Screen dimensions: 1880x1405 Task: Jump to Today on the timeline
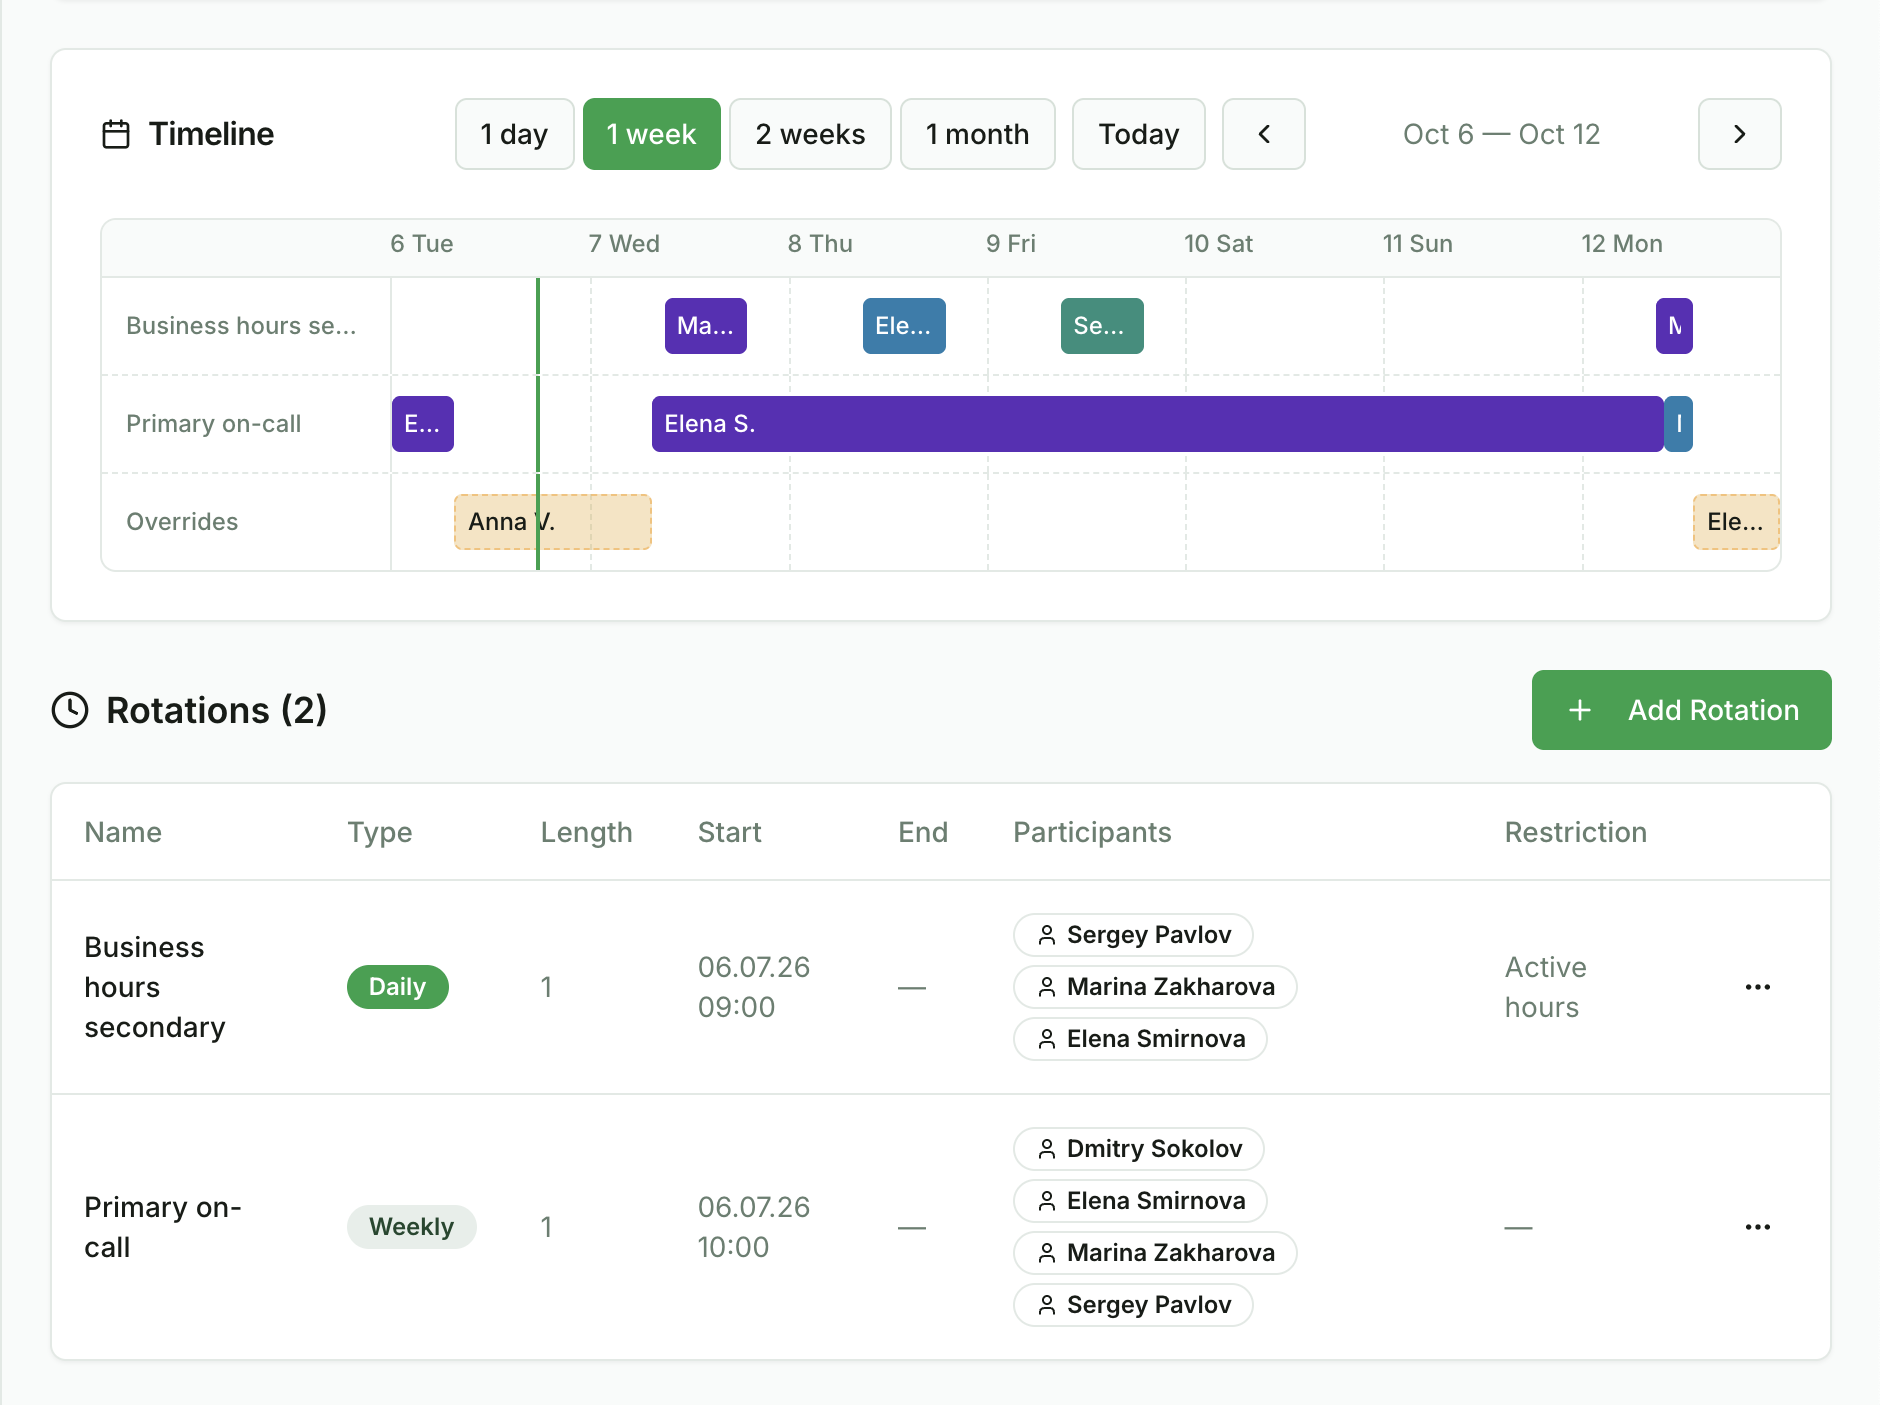click(x=1138, y=134)
